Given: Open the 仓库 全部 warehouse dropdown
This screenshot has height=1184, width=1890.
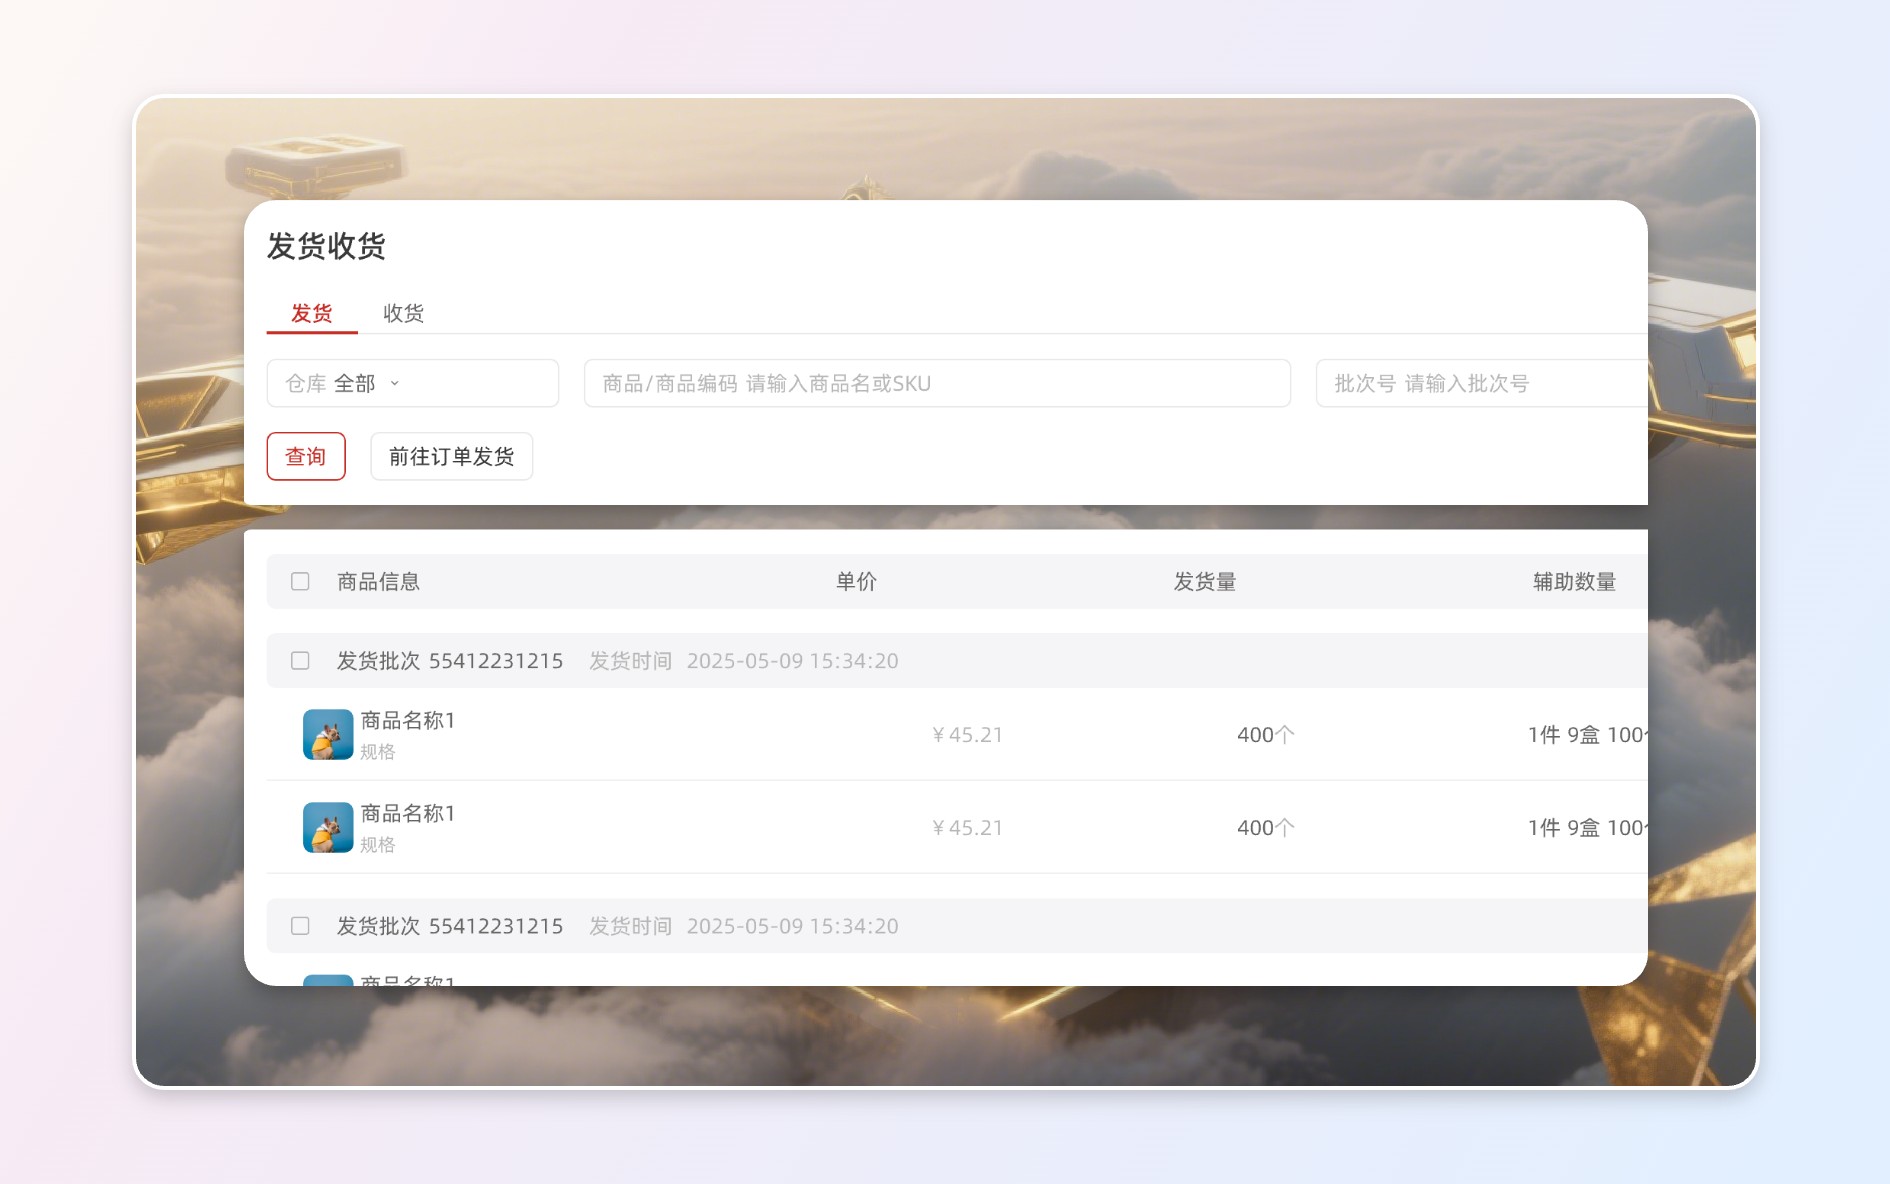Looking at the screenshot, I should tap(411, 383).
